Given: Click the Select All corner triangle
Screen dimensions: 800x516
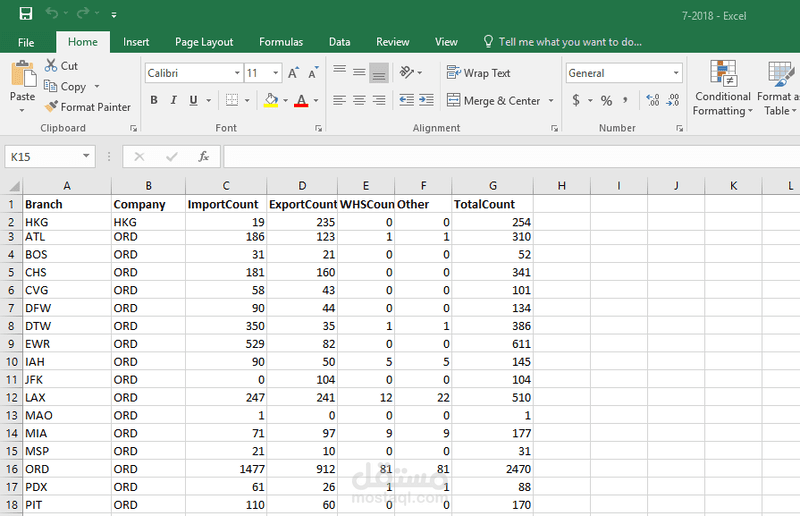Looking at the screenshot, I should [x=14, y=186].
